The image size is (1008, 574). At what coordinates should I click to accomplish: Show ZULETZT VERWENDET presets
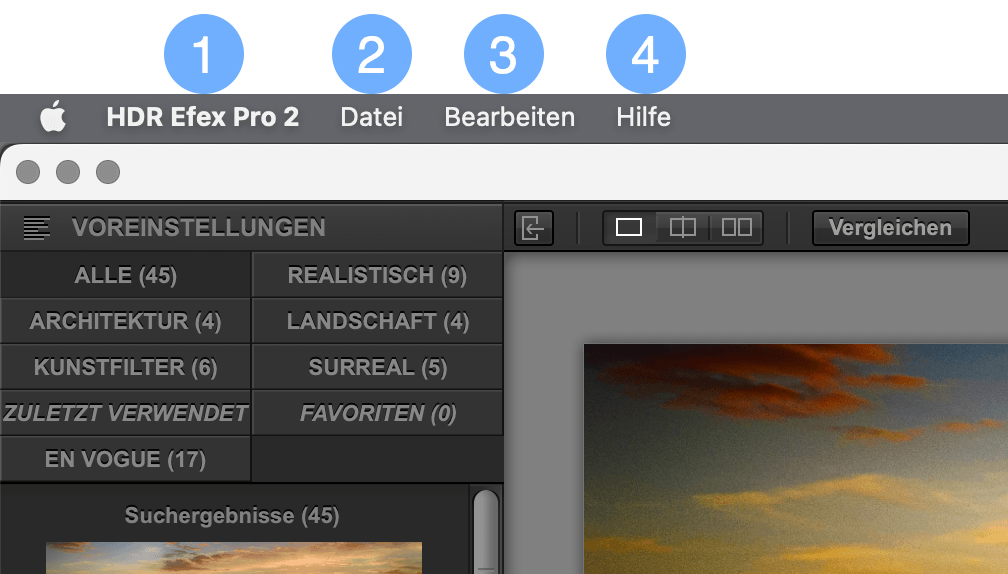(x=125, y=413)
